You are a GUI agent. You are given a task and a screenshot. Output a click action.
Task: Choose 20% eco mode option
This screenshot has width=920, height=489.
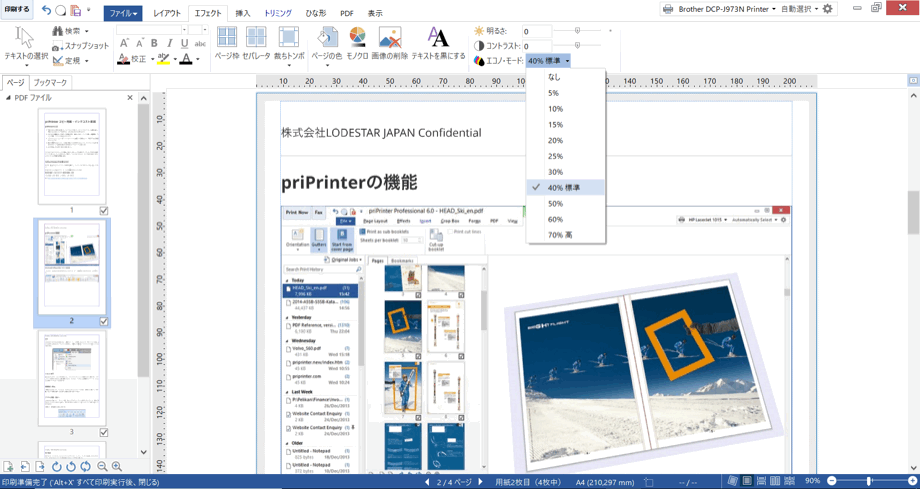[566, 140]
